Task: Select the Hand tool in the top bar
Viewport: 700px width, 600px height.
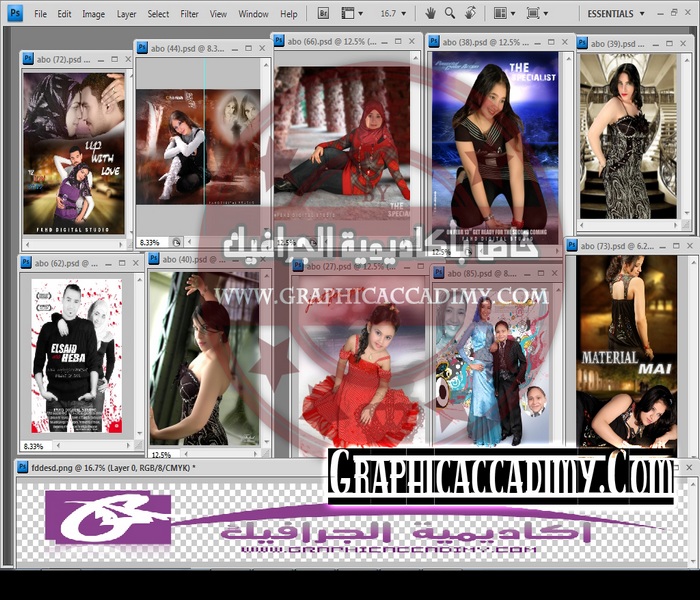Action: coord(430,13)
